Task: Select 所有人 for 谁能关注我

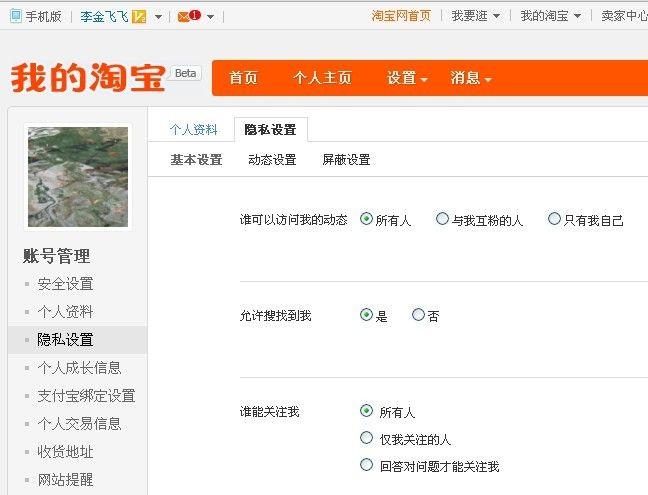Action: (x=366, y=410)
